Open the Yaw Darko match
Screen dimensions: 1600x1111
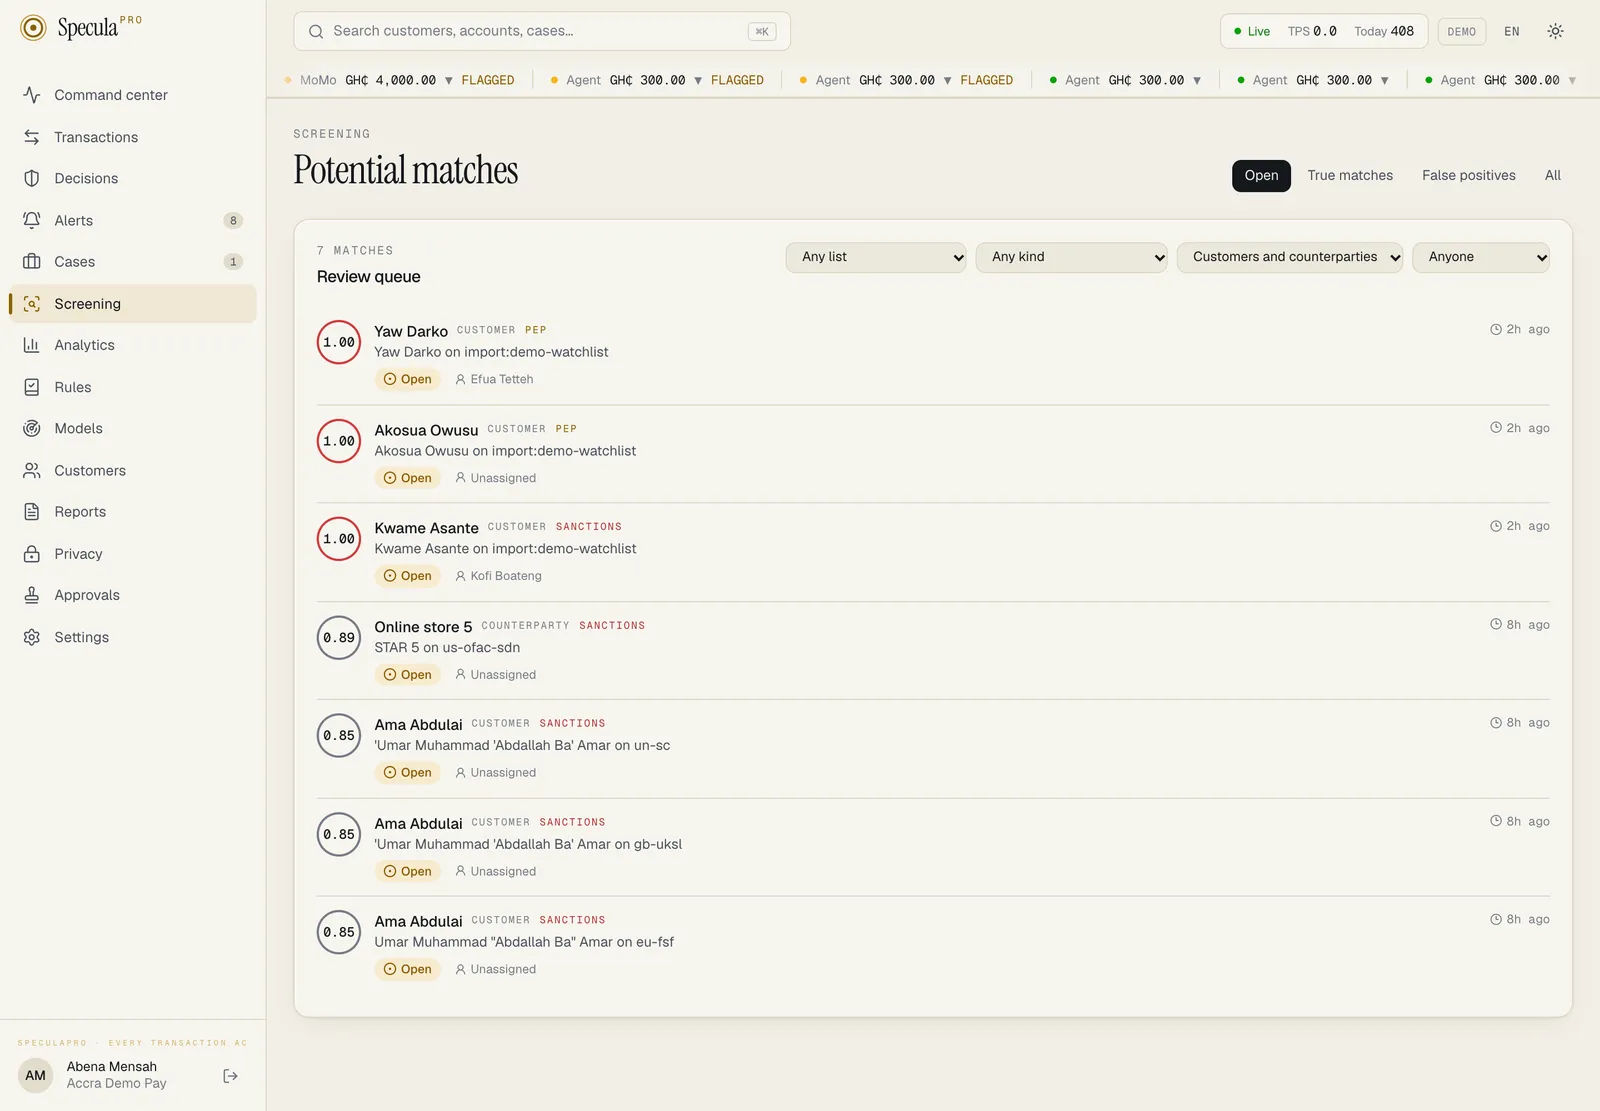933,355
